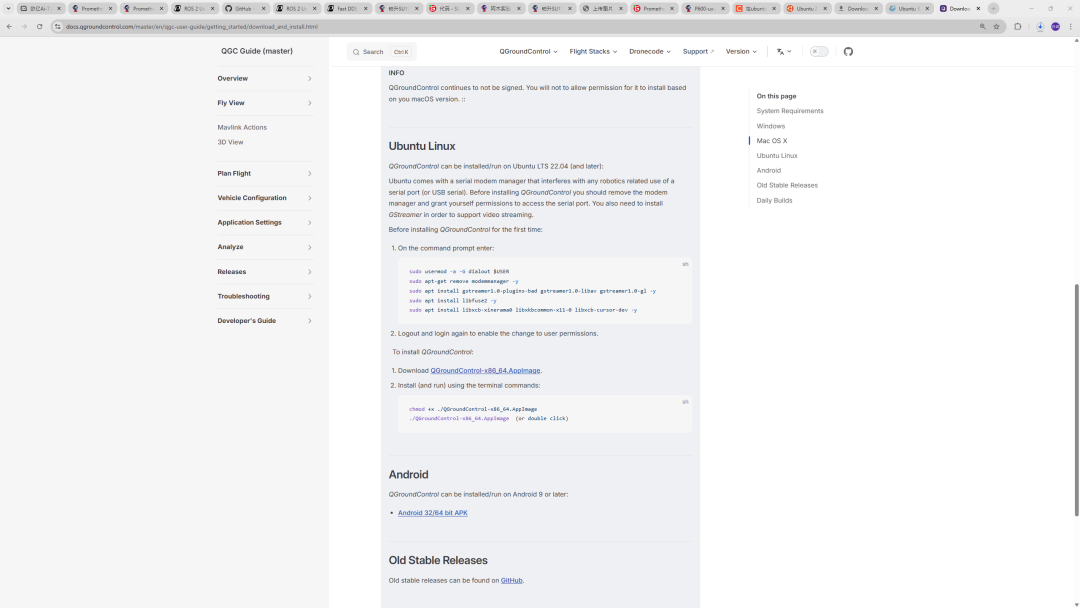Close the GitHub browser tab

(x=263, y=8)
